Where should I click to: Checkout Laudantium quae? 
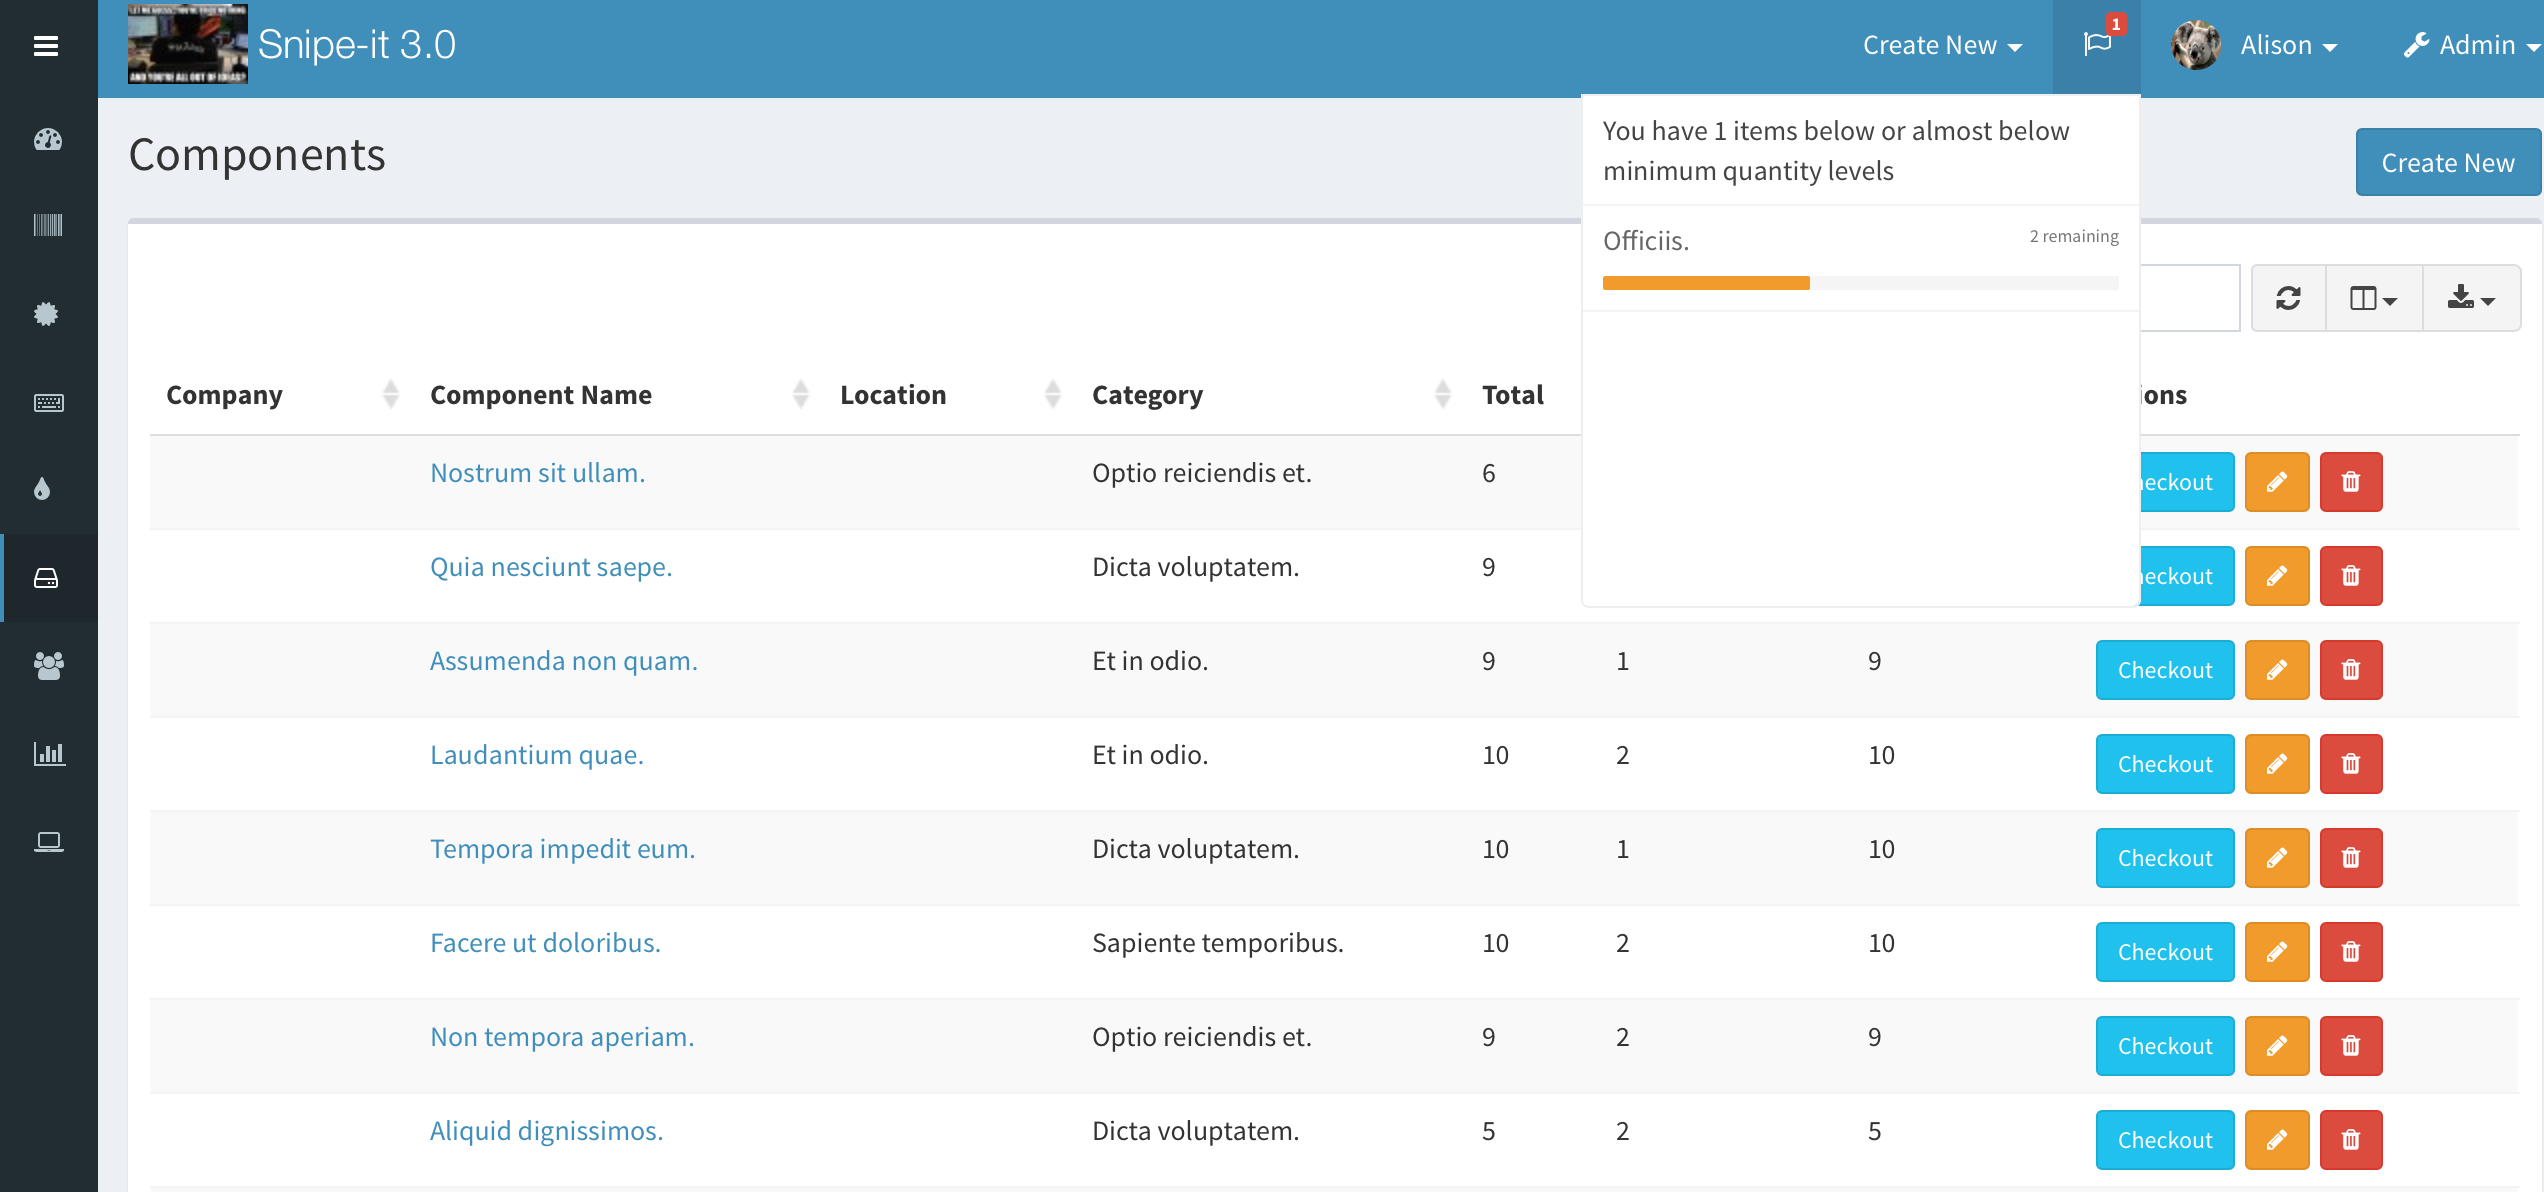point(2165,764)
